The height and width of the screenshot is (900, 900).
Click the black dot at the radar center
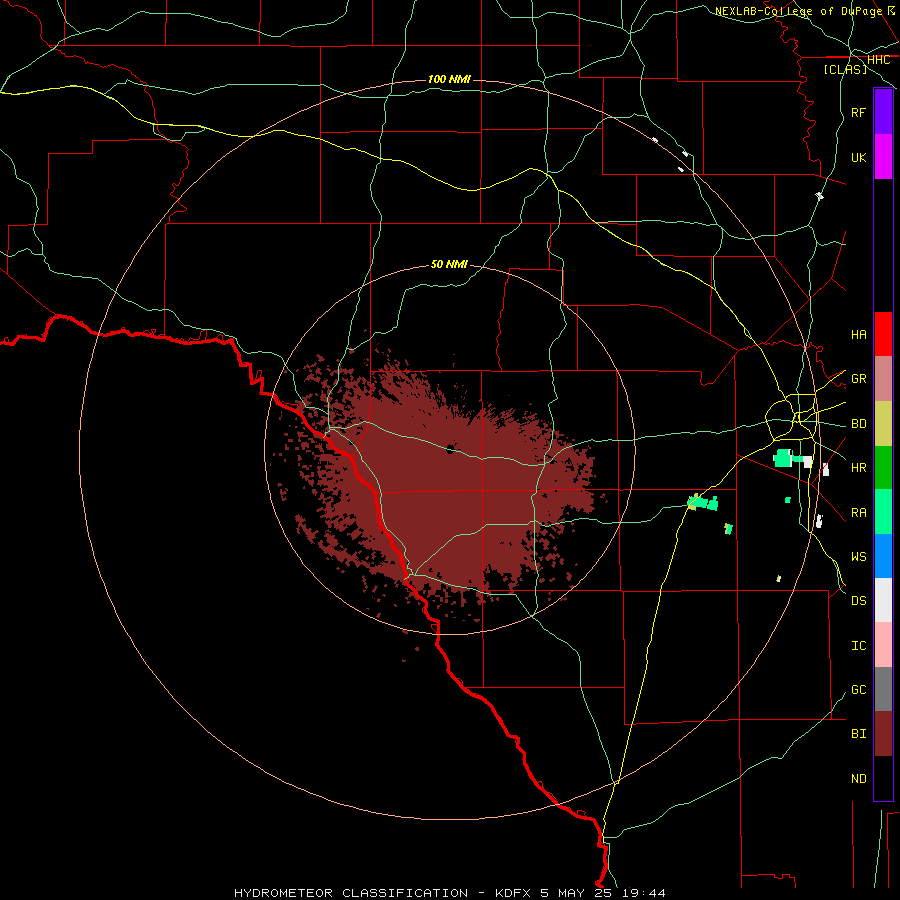(x=451, y=449)
